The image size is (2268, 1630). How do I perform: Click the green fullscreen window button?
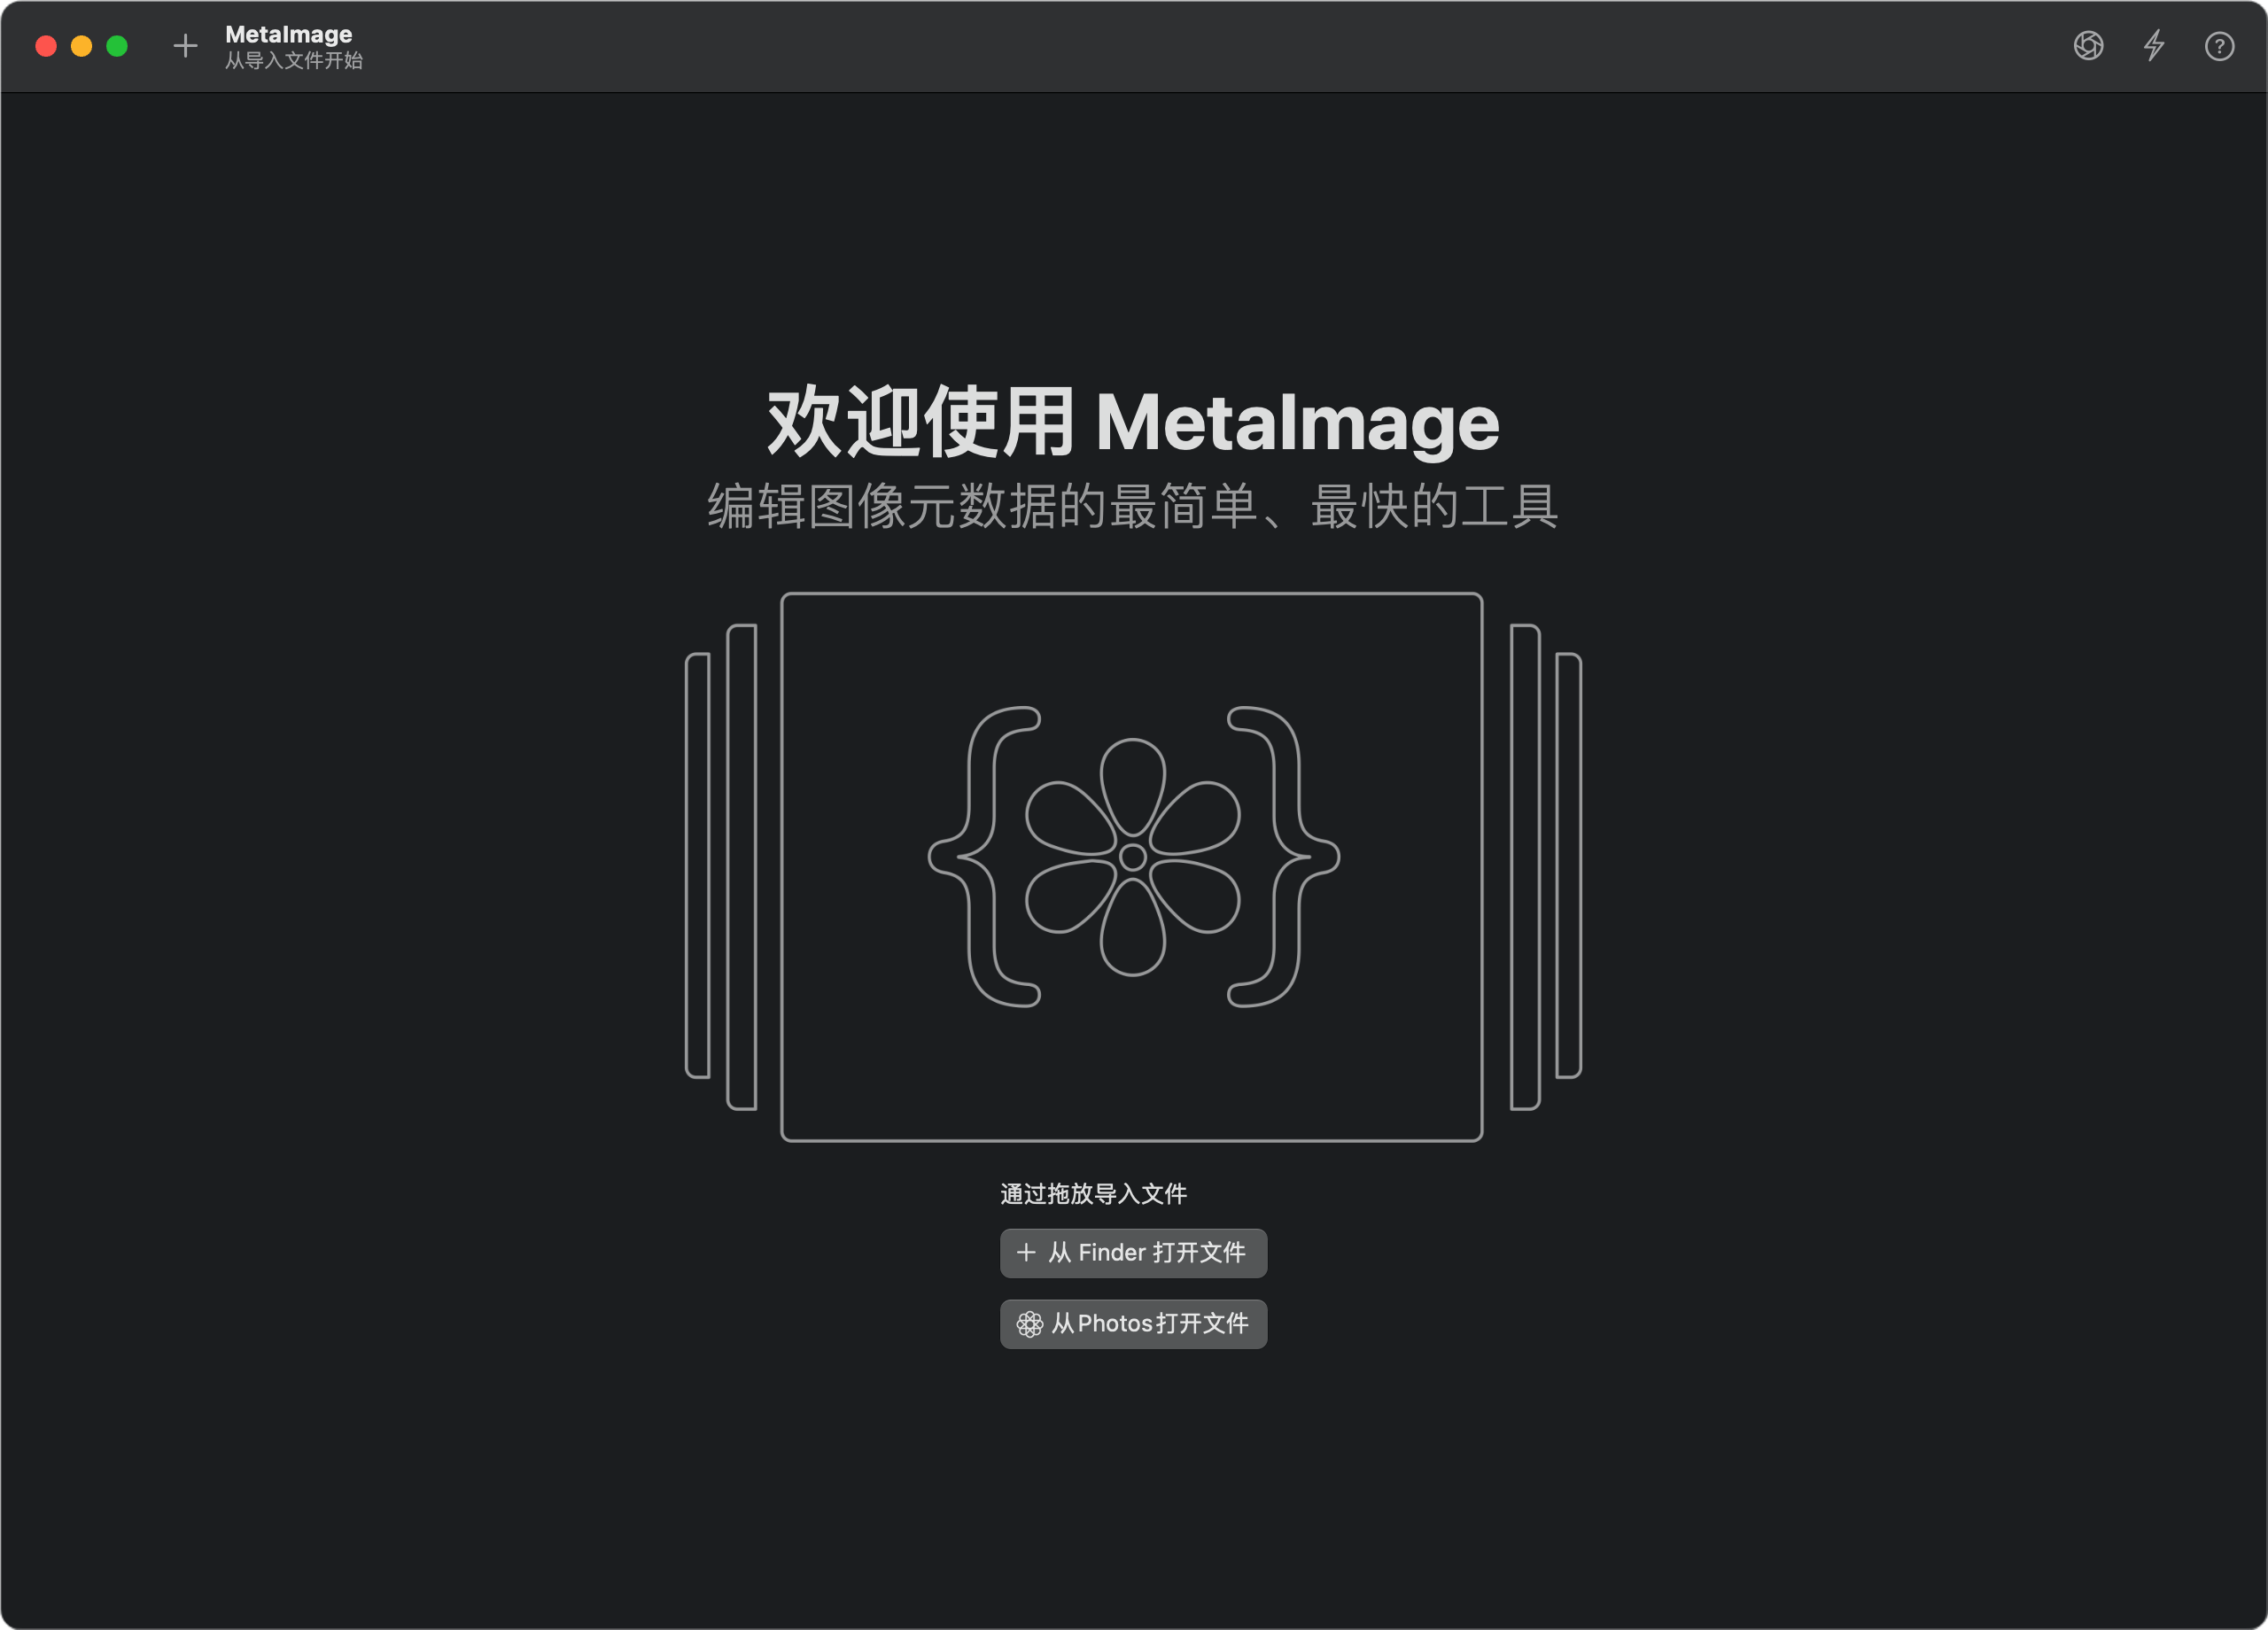pos(117,46)
